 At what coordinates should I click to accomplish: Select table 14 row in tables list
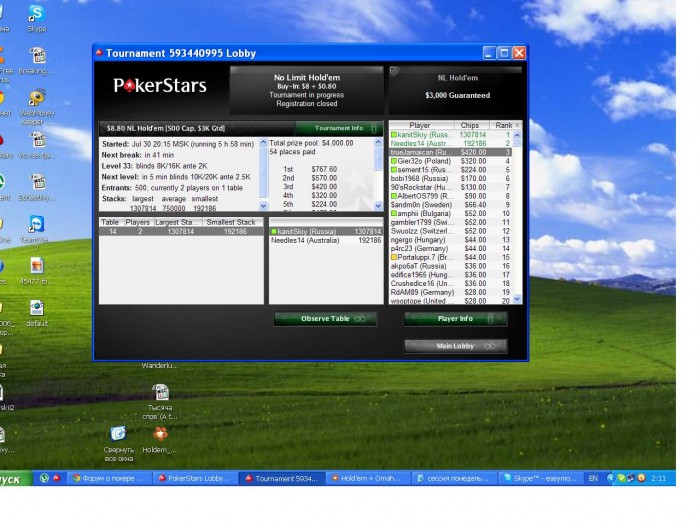click(181, 231)
